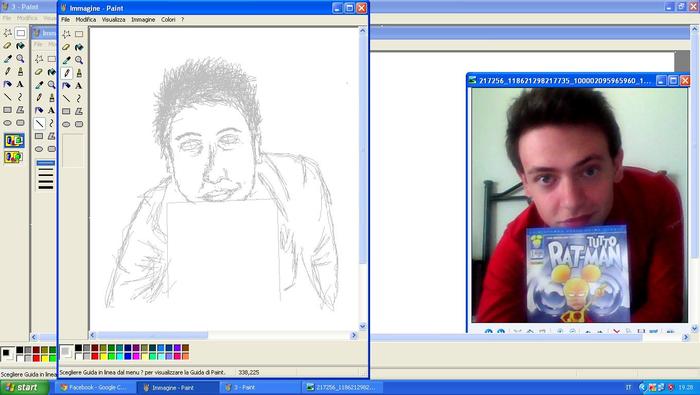Choose the Ellipse shape tool
The width and height of the screenshot is (700, 395).
tap(67, 124)
